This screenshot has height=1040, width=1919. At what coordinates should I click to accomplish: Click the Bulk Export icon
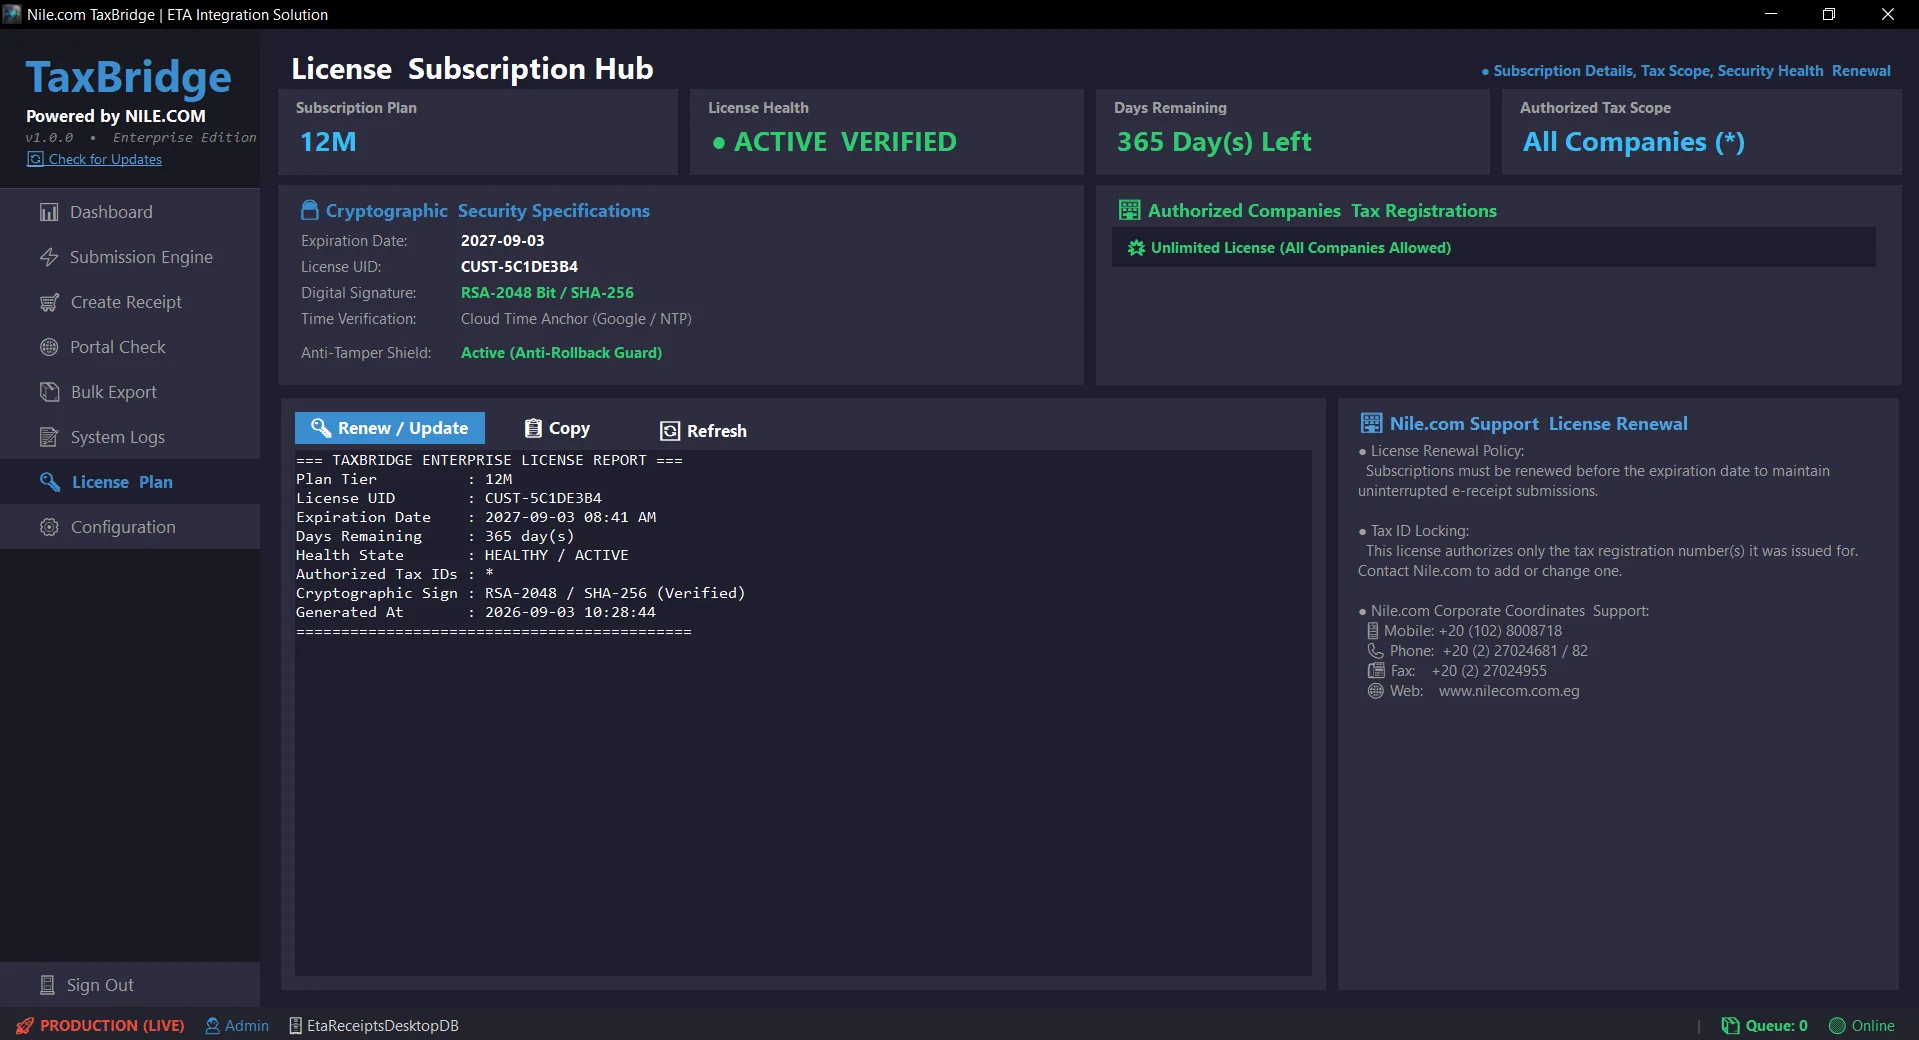[x=49, y=392]
